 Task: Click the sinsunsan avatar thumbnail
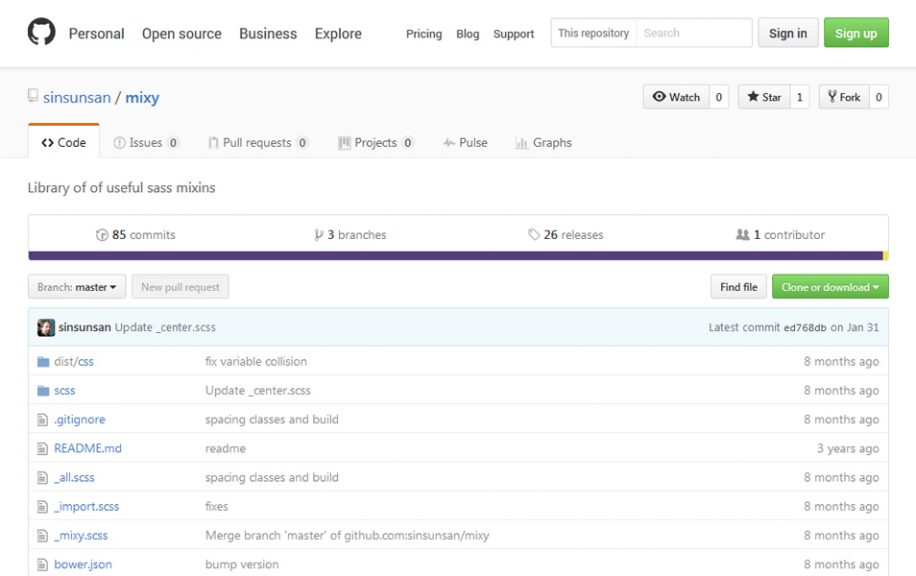pyautogui.click(x=46, y=328)
